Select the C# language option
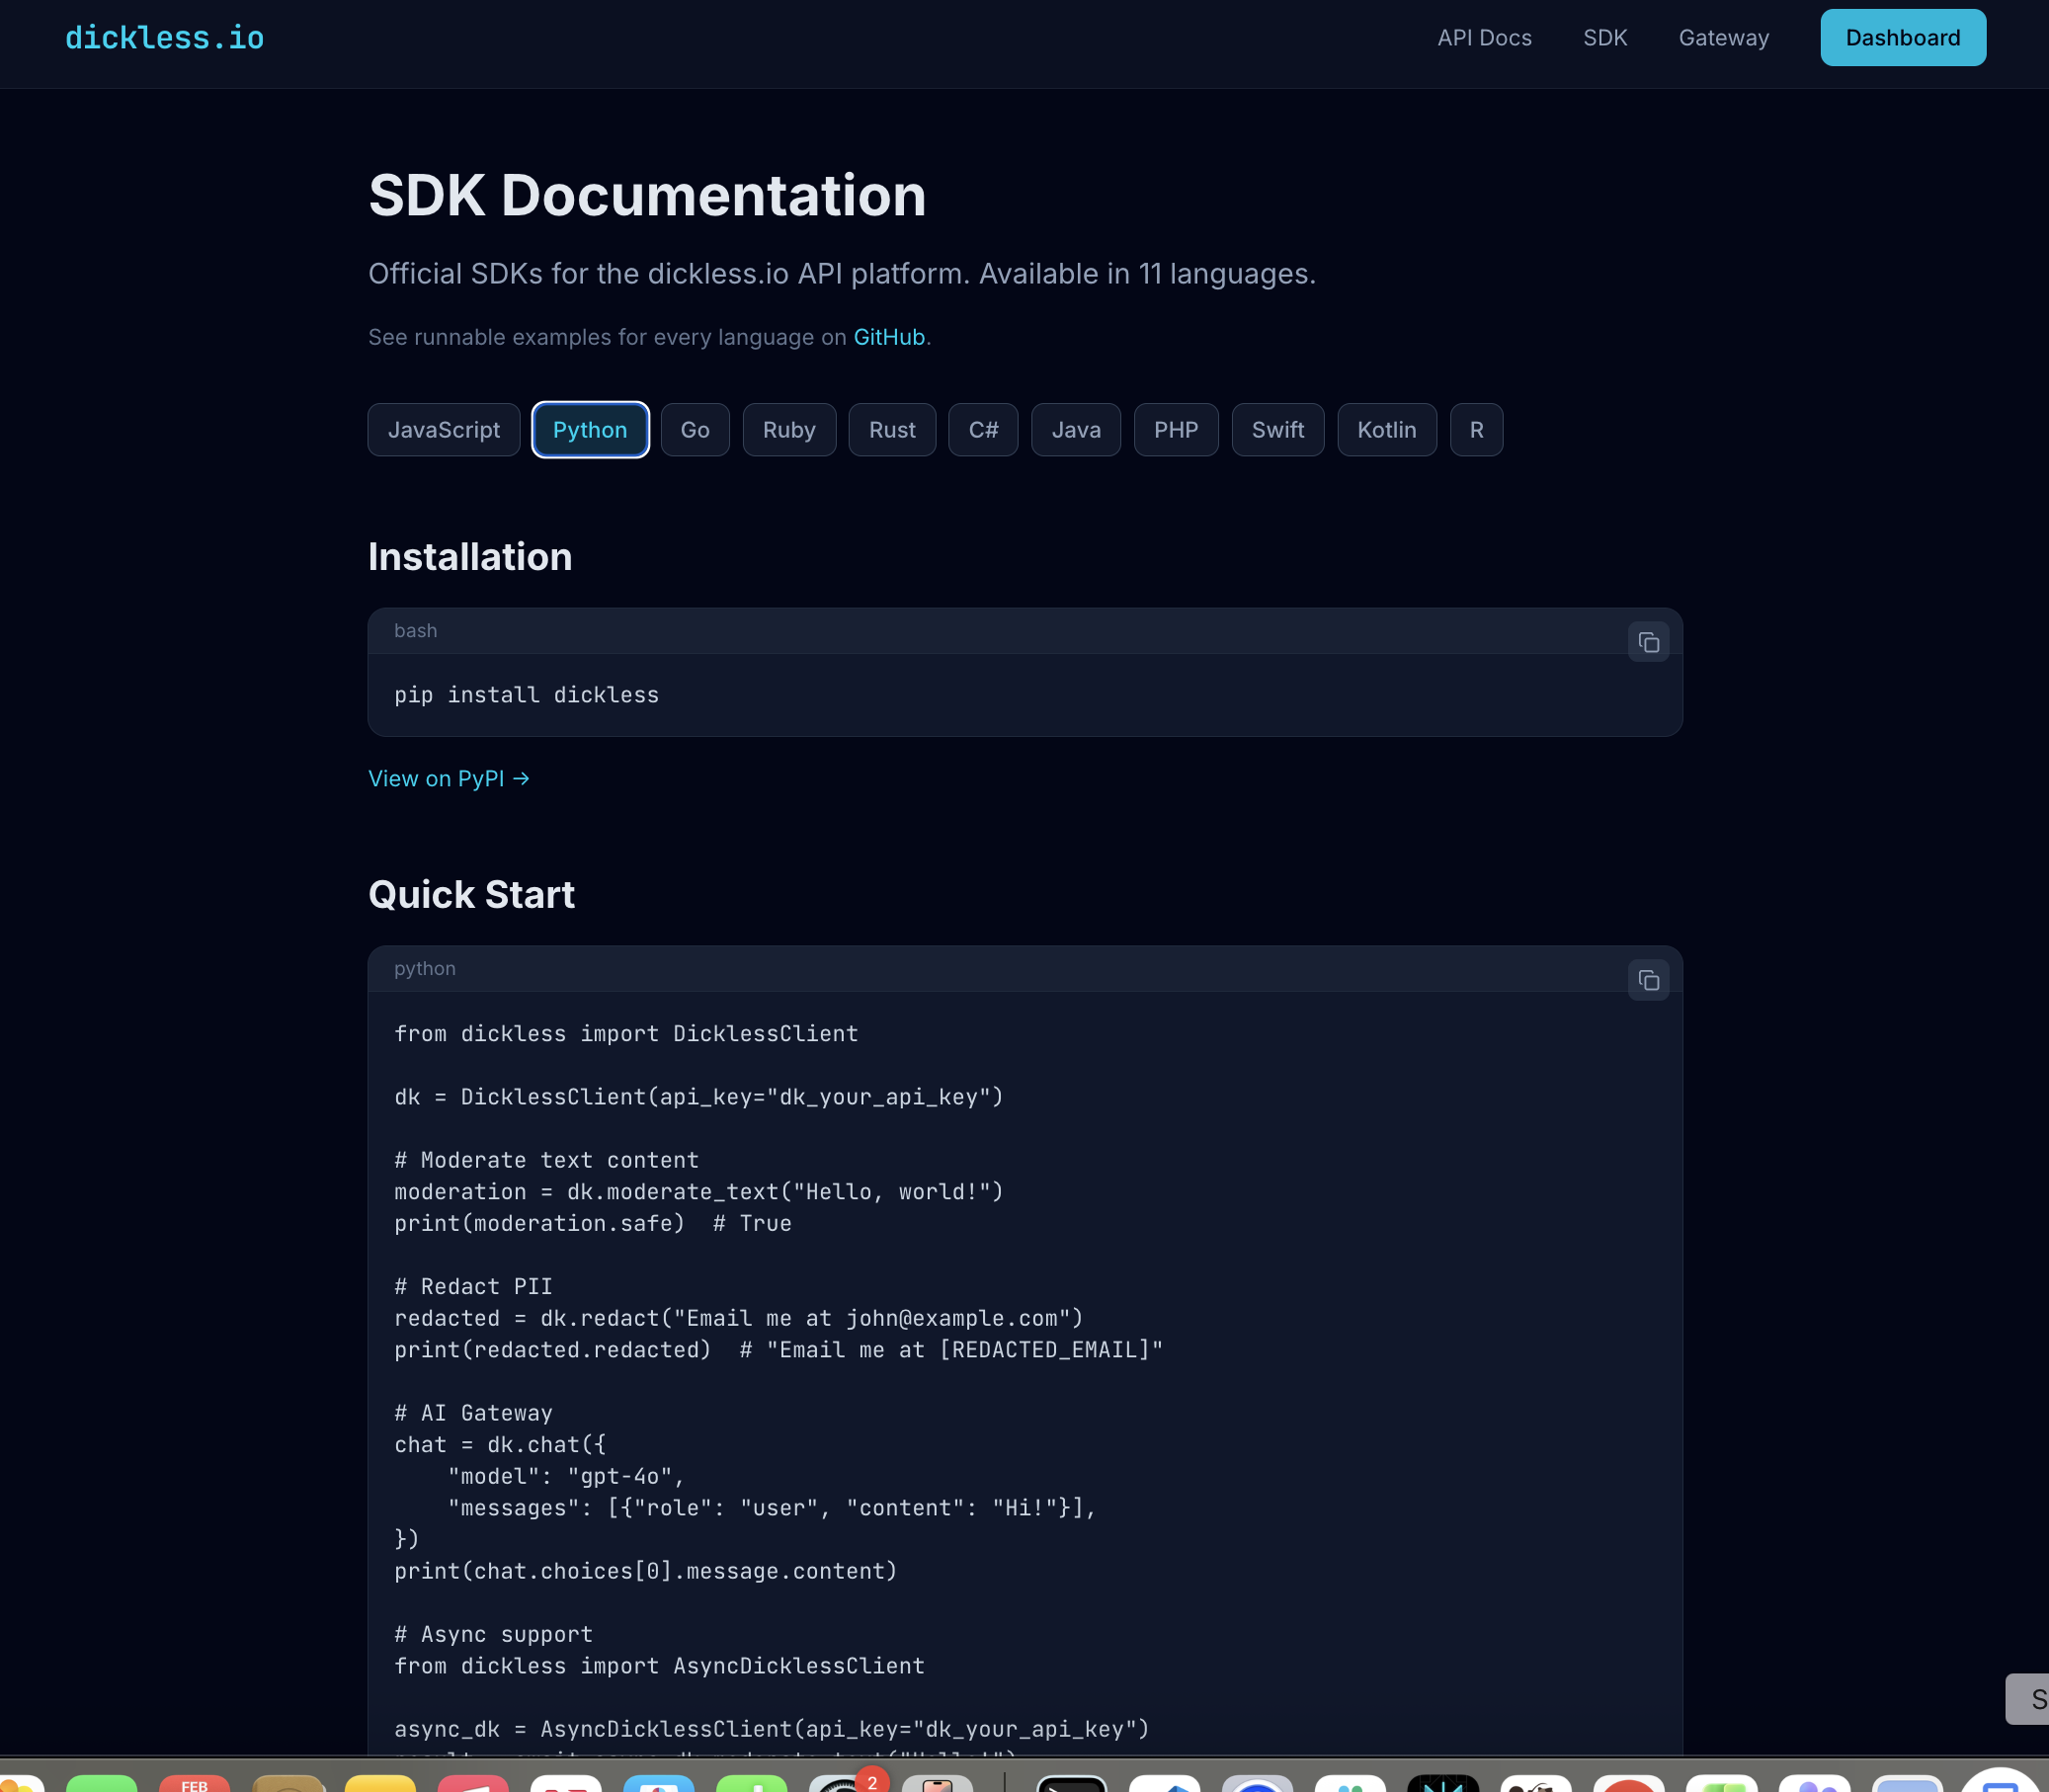Screen dimensions: 2049x1792 [983, 429]
